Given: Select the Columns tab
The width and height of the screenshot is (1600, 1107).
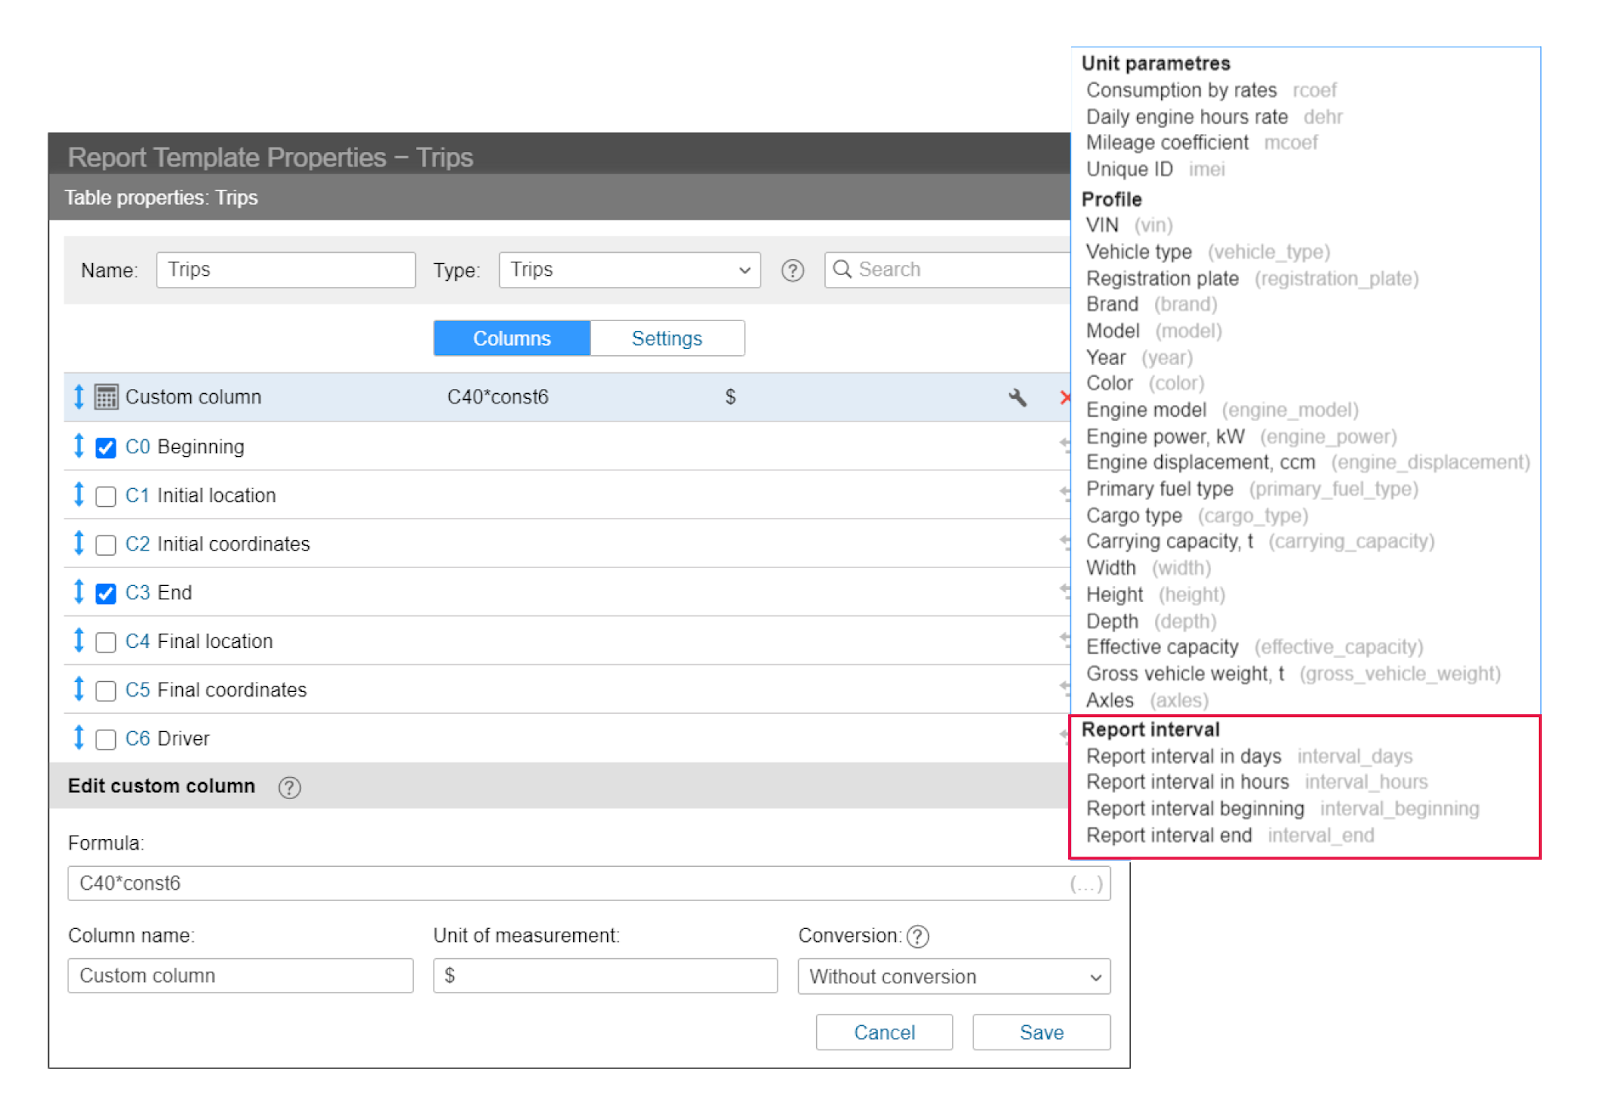Looking at the screenshot, I should 512,339.
